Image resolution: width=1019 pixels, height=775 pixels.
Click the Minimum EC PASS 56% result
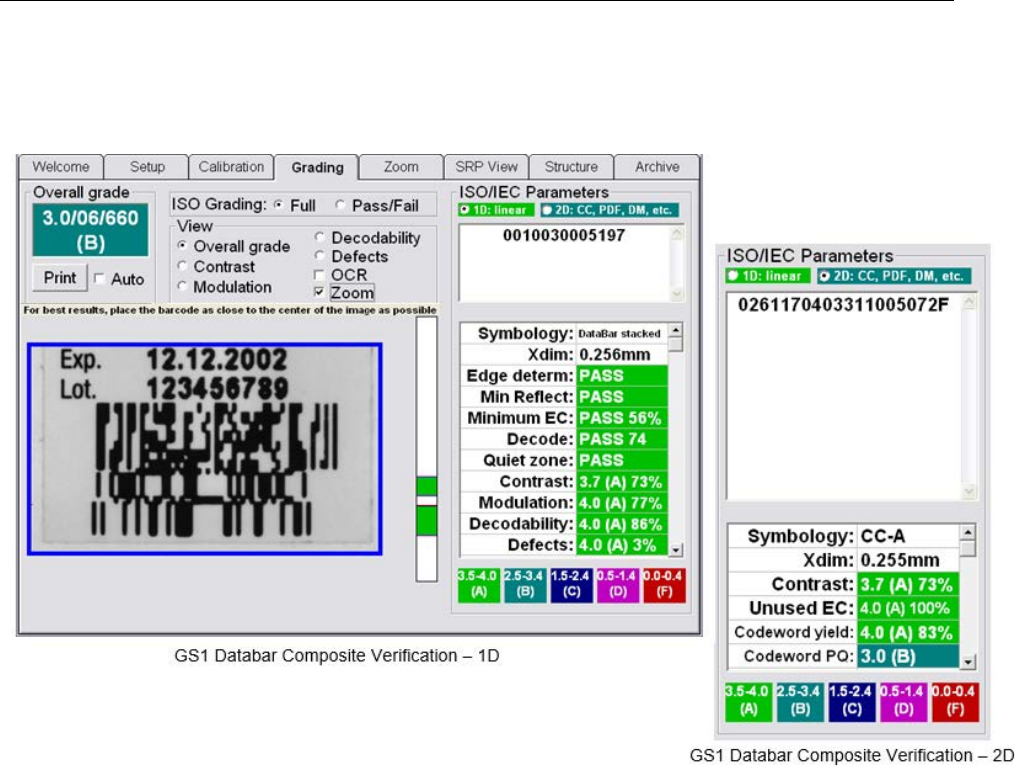tap(622, 418)
